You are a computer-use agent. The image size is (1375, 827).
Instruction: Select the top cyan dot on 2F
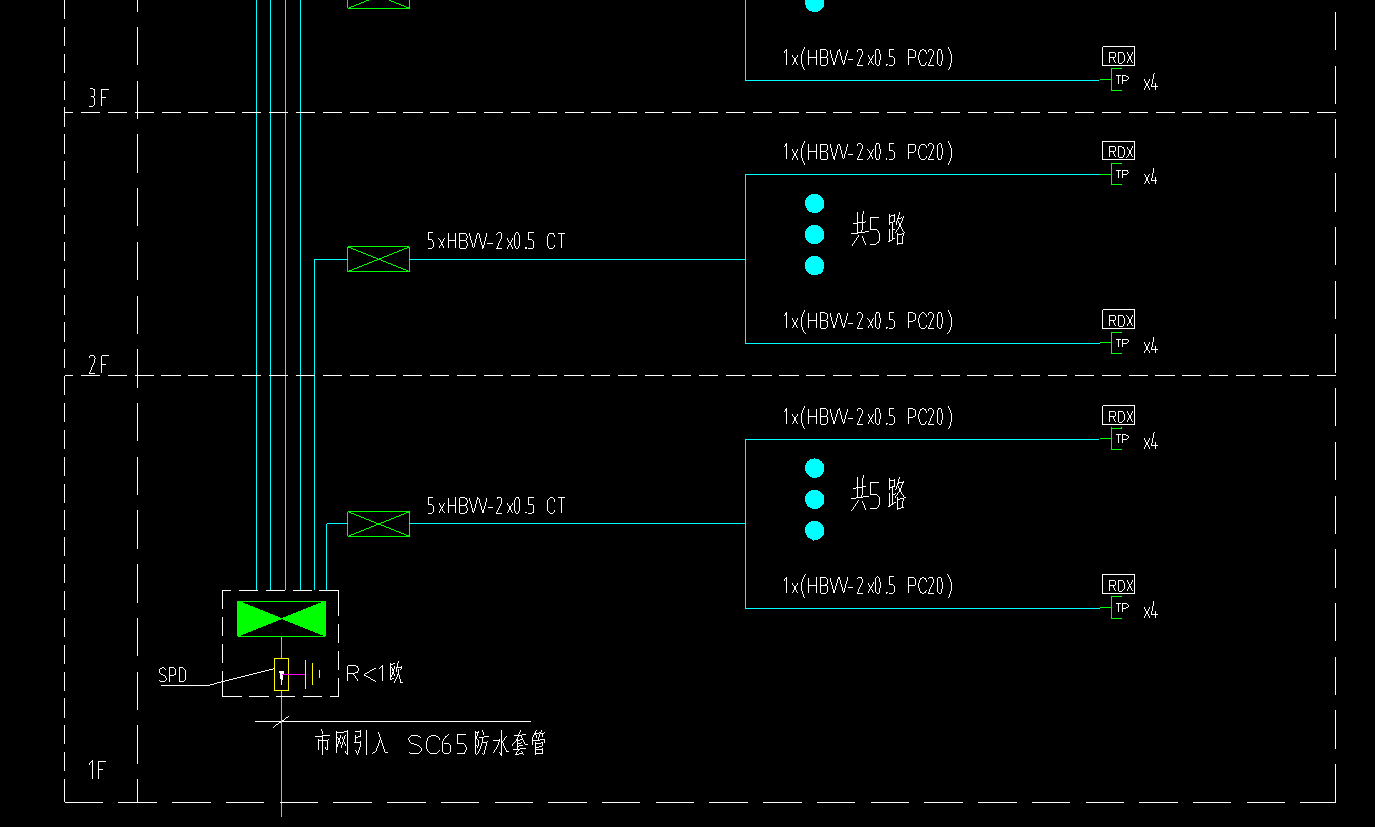(814, 204)
